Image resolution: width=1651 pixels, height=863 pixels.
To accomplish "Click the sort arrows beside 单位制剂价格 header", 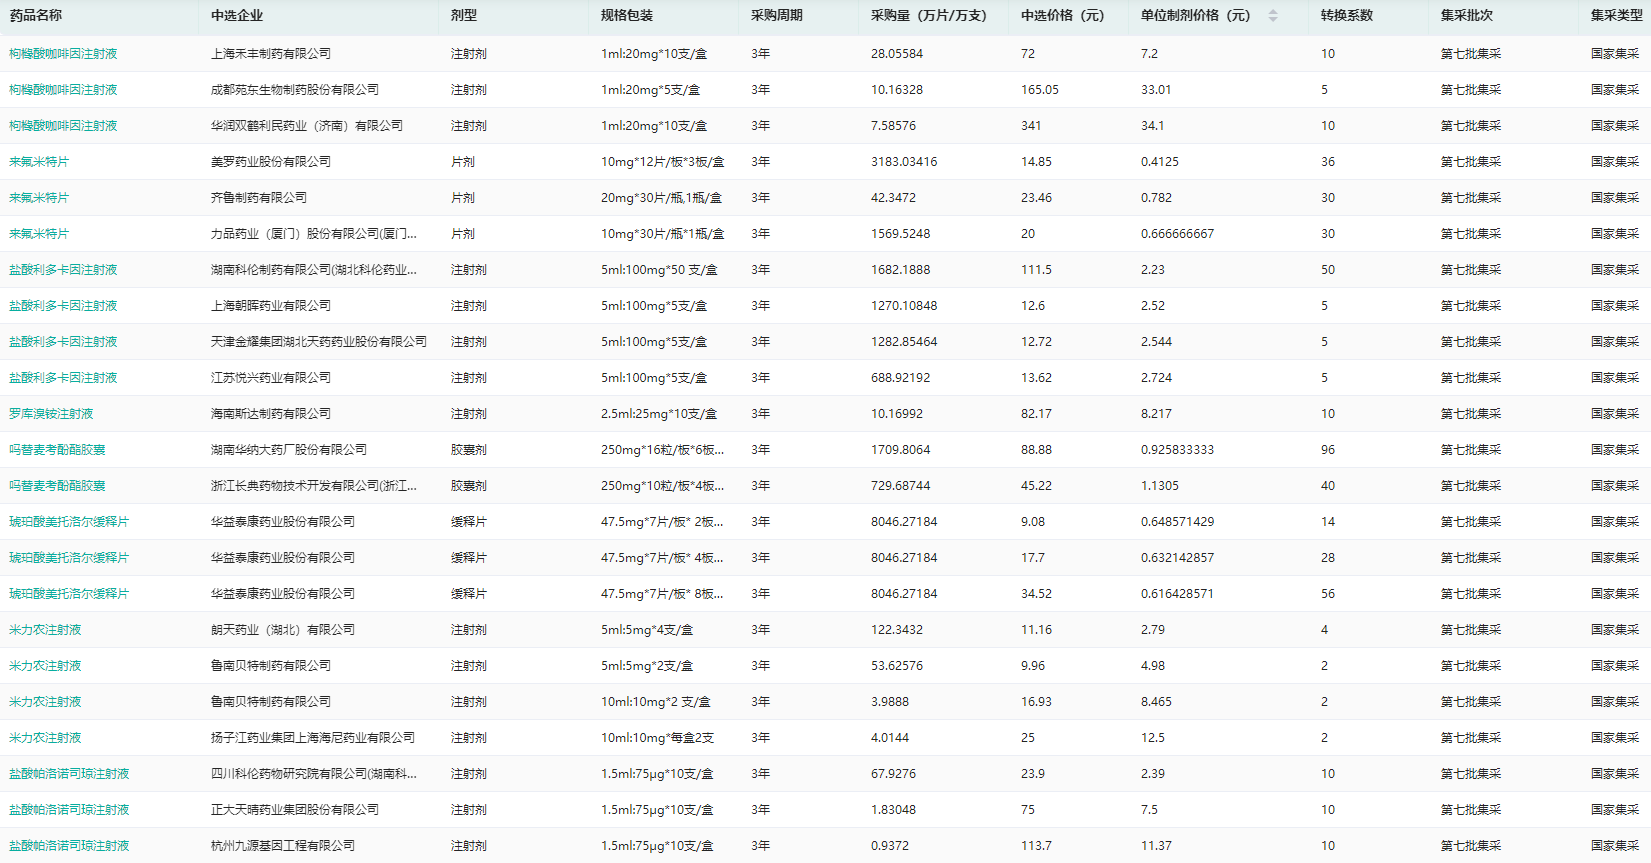I will pos(1272,16).
